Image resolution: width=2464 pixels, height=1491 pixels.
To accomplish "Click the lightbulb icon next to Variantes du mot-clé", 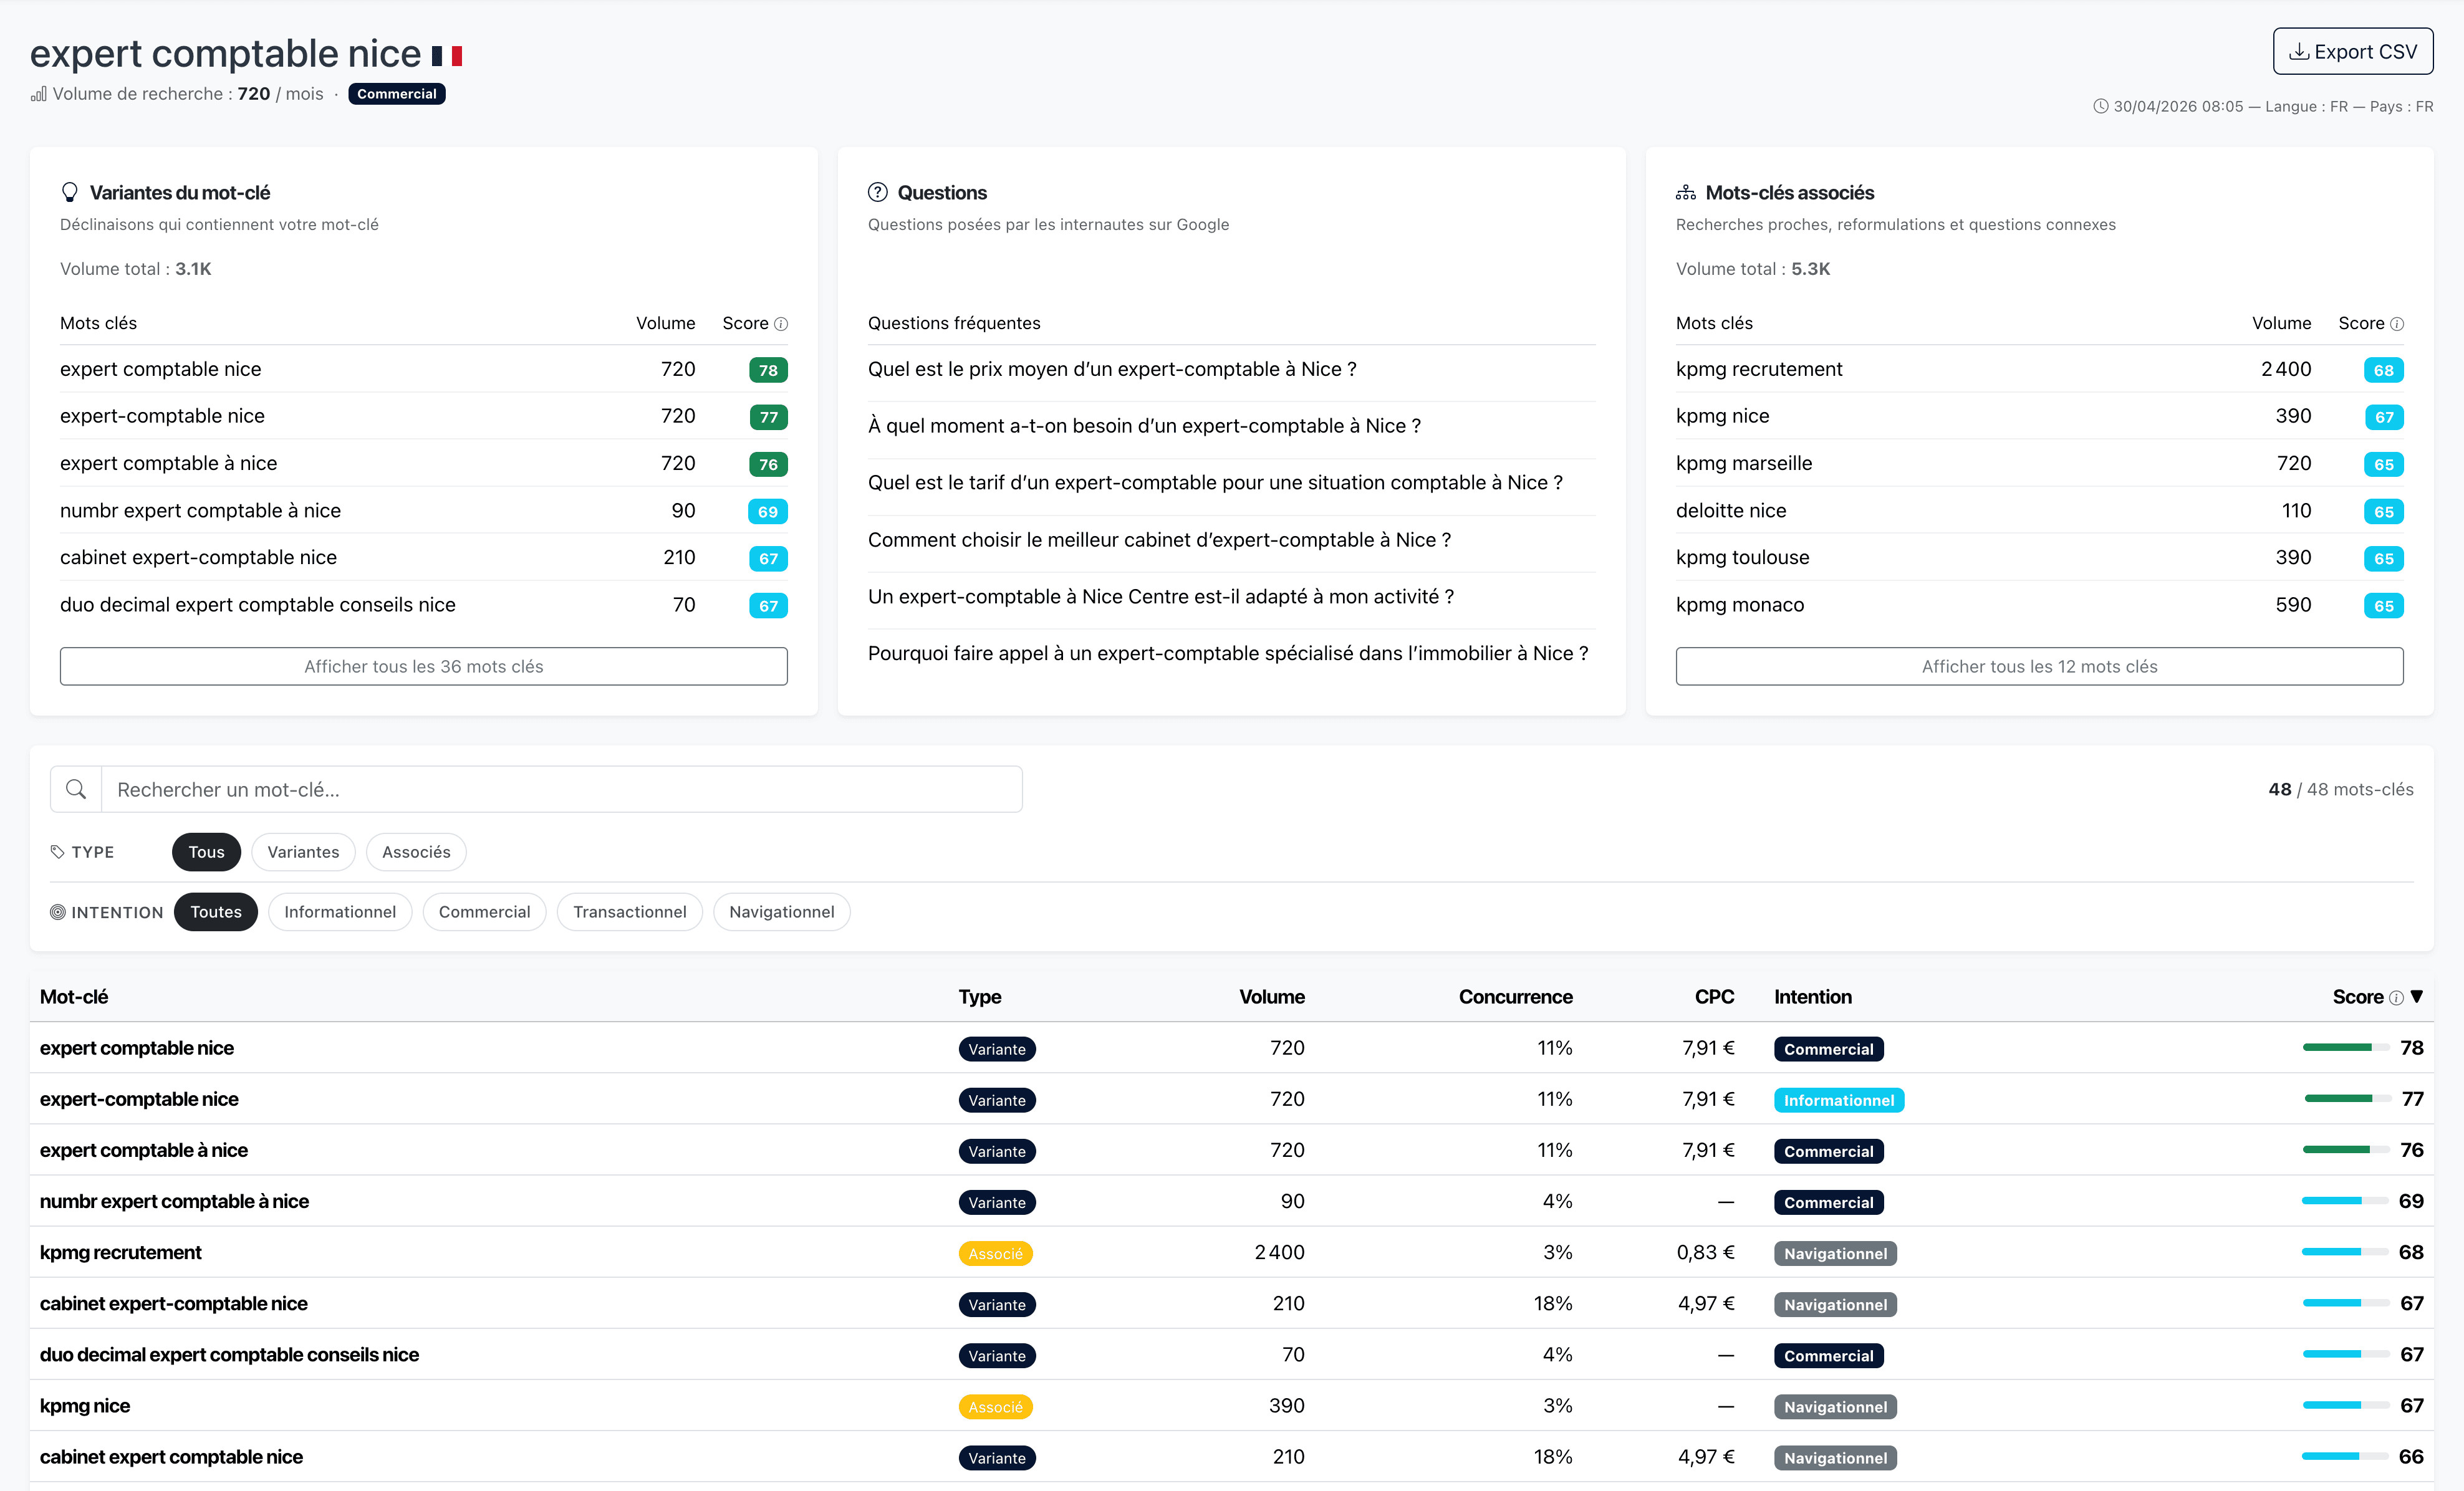I will (69, 192).
